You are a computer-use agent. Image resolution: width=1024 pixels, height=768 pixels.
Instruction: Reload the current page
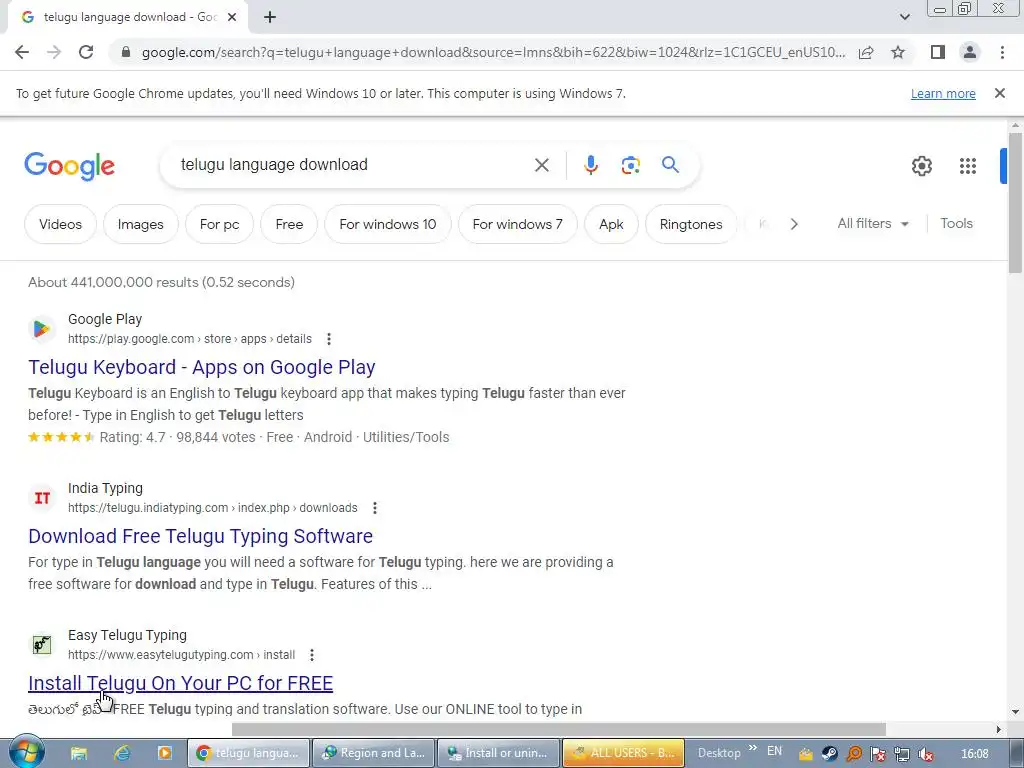click(x=86, y=52)
